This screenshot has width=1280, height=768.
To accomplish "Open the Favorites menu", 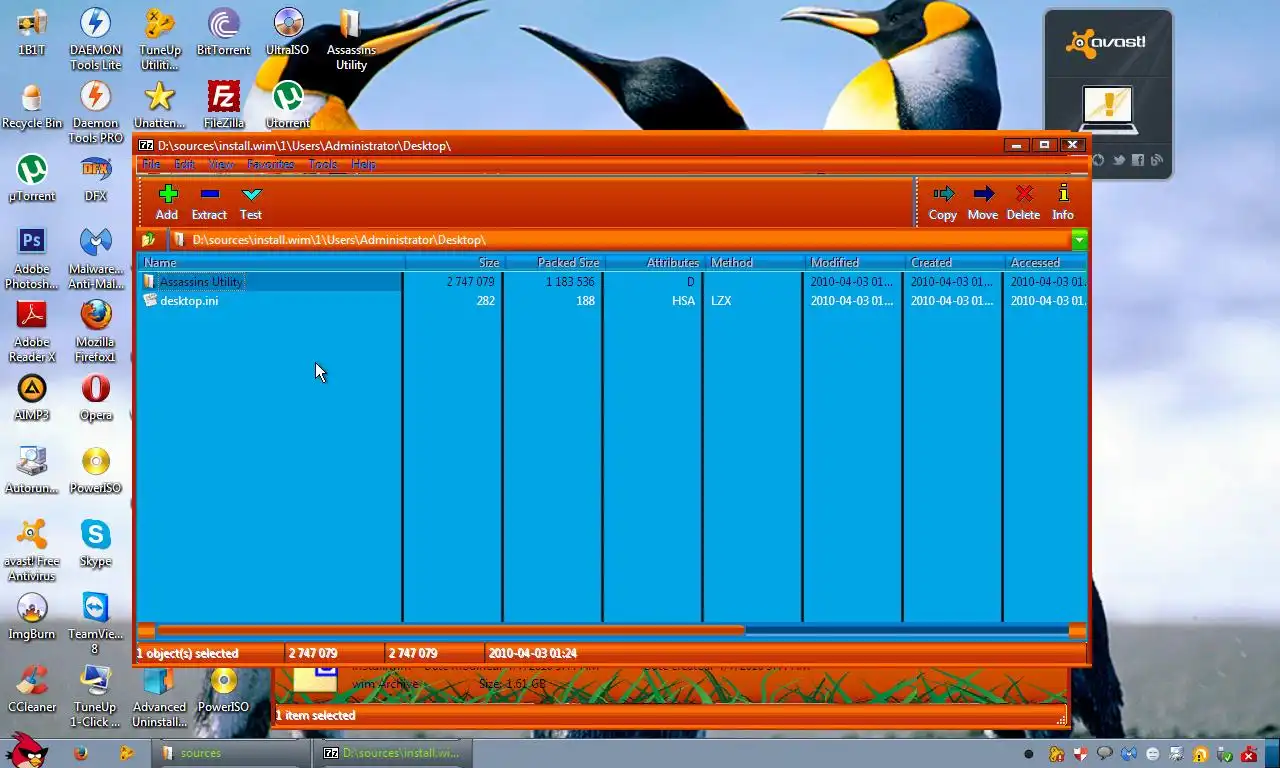I will point(271,164).
